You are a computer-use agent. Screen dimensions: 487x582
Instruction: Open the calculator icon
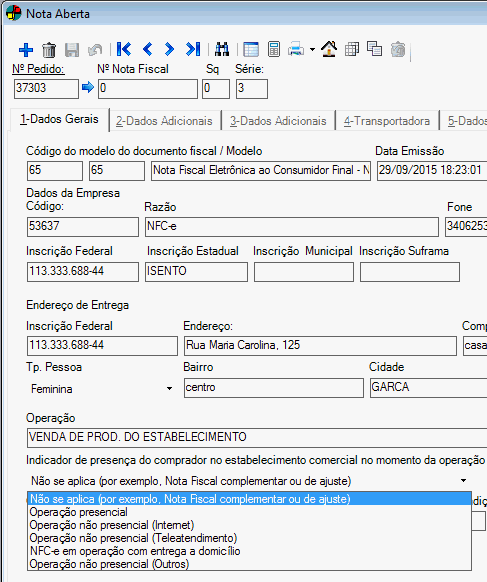coord(274,49)
